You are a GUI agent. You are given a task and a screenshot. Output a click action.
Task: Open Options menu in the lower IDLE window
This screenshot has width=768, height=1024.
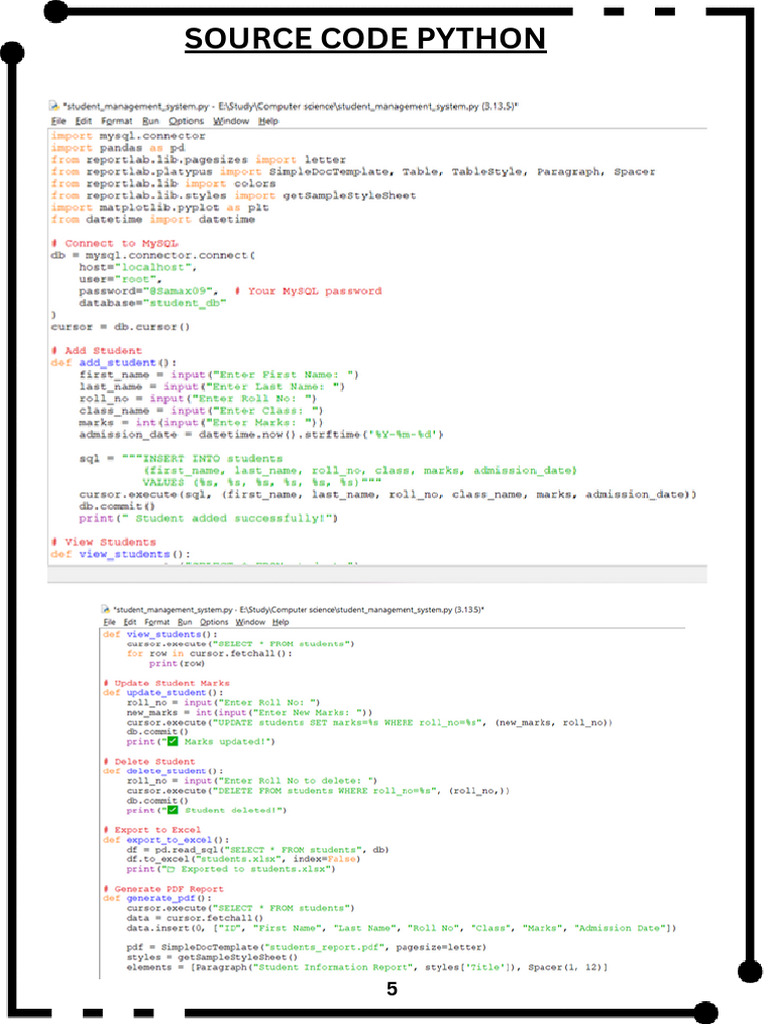tap(213, 622)
